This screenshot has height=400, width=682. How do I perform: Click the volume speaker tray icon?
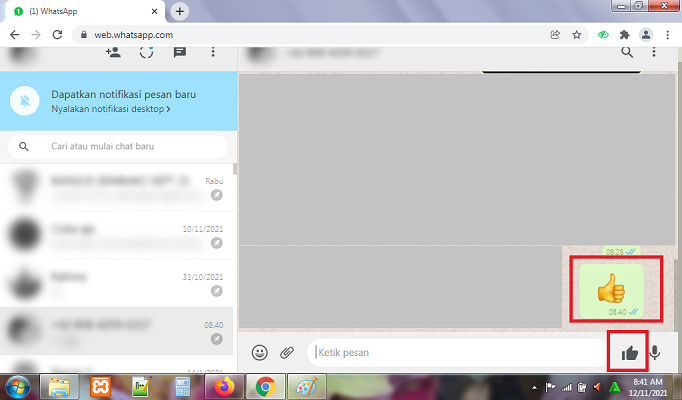597,387
